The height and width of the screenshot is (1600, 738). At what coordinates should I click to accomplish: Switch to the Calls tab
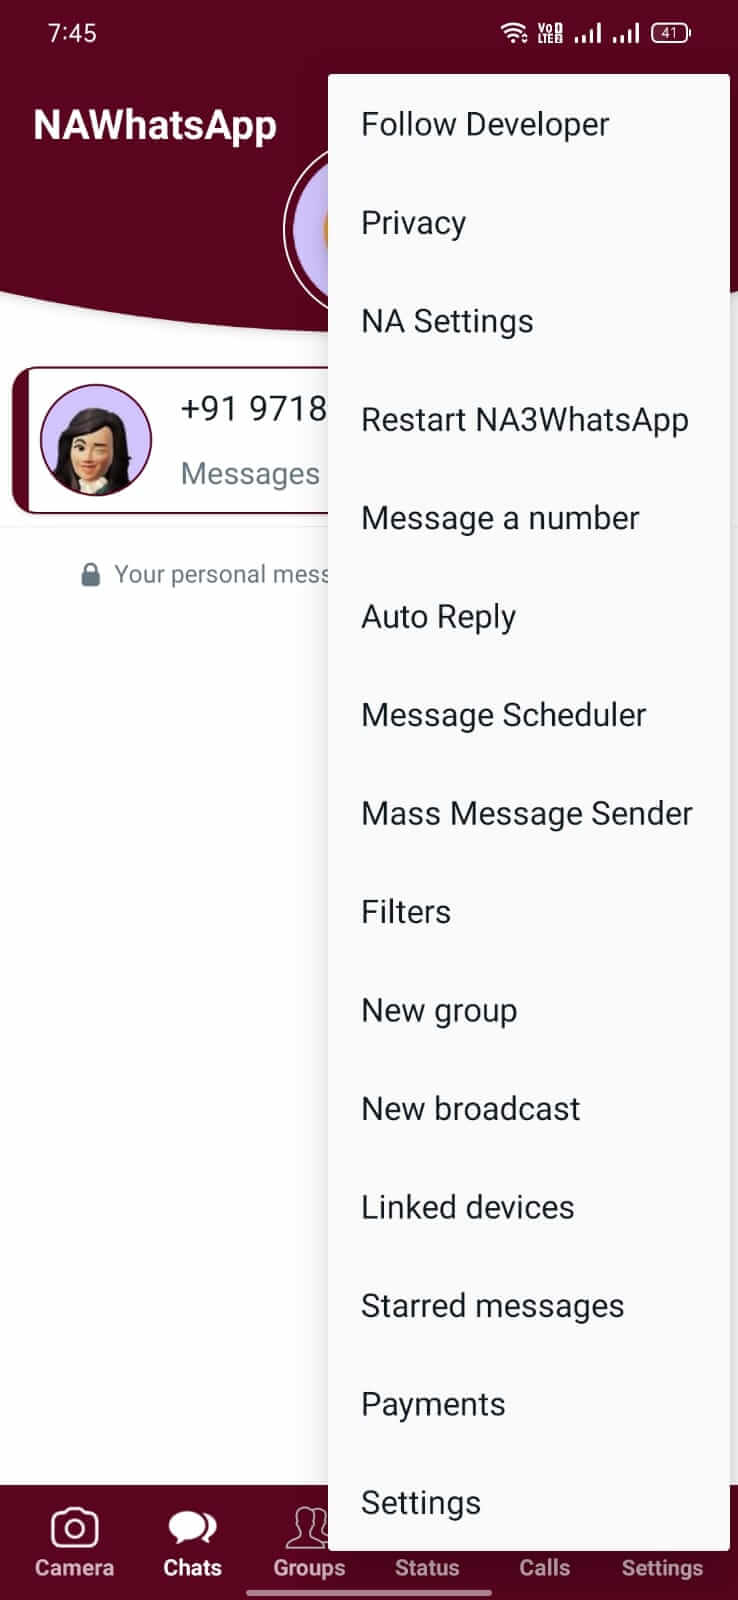point(544,1567)
